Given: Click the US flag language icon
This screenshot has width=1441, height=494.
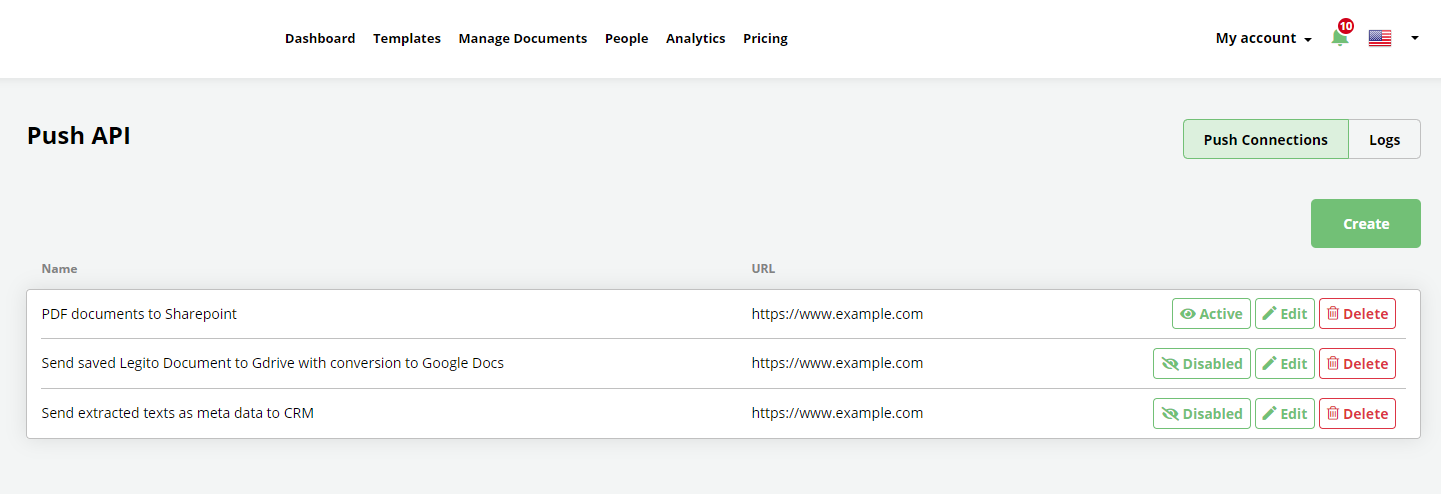Looking at the screenshot, I should pyautogui.click(x=1380, y=38).
